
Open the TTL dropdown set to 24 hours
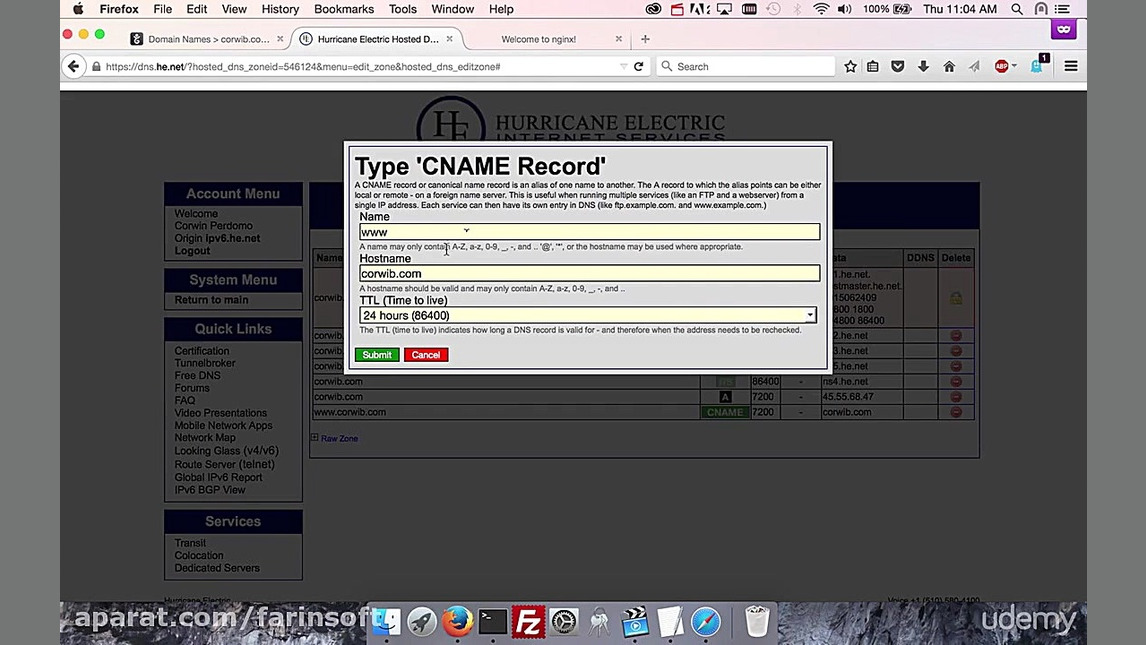click(x=588, y=316)
